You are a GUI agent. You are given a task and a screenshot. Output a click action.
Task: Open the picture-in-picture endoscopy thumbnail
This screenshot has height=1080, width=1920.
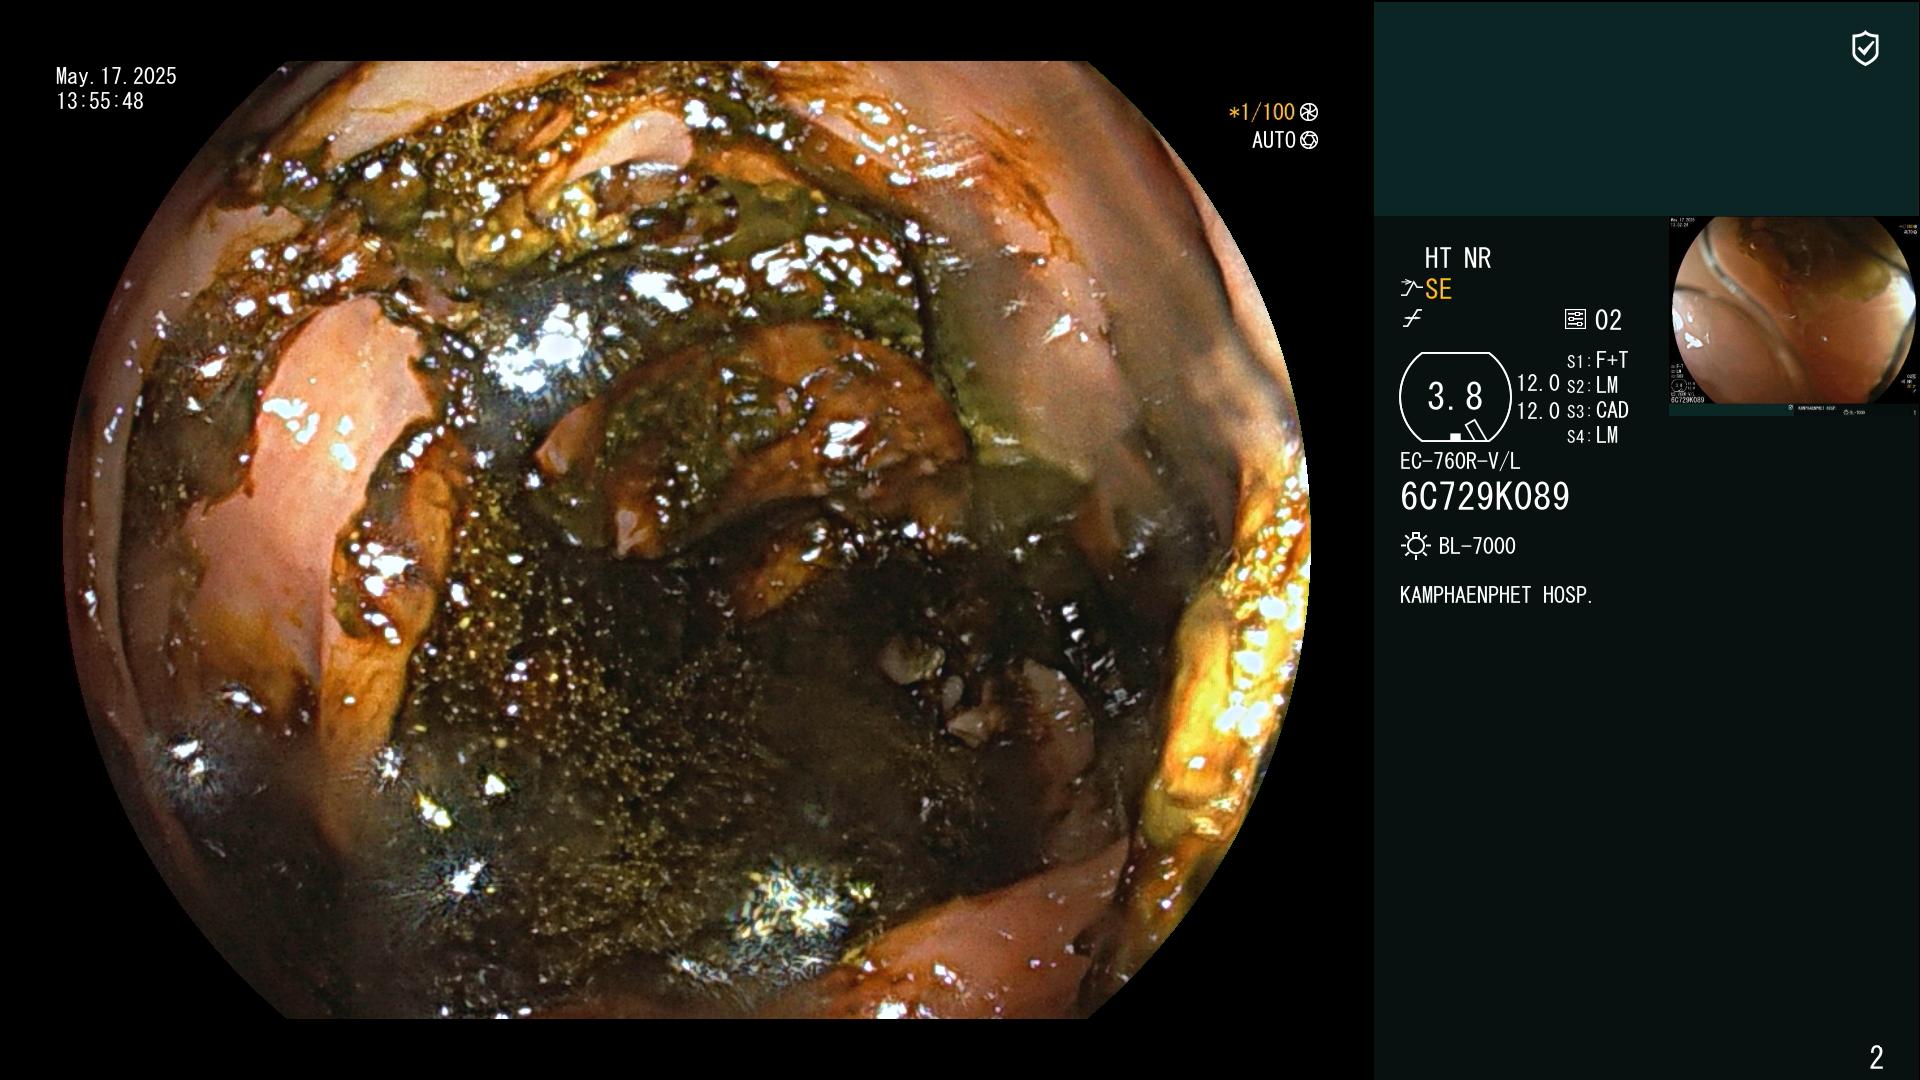1794,315
